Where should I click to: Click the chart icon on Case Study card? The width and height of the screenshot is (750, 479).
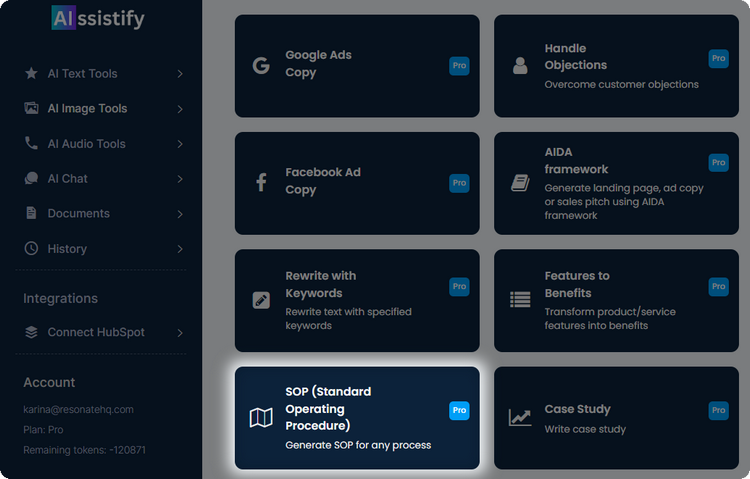click(520, 418)
